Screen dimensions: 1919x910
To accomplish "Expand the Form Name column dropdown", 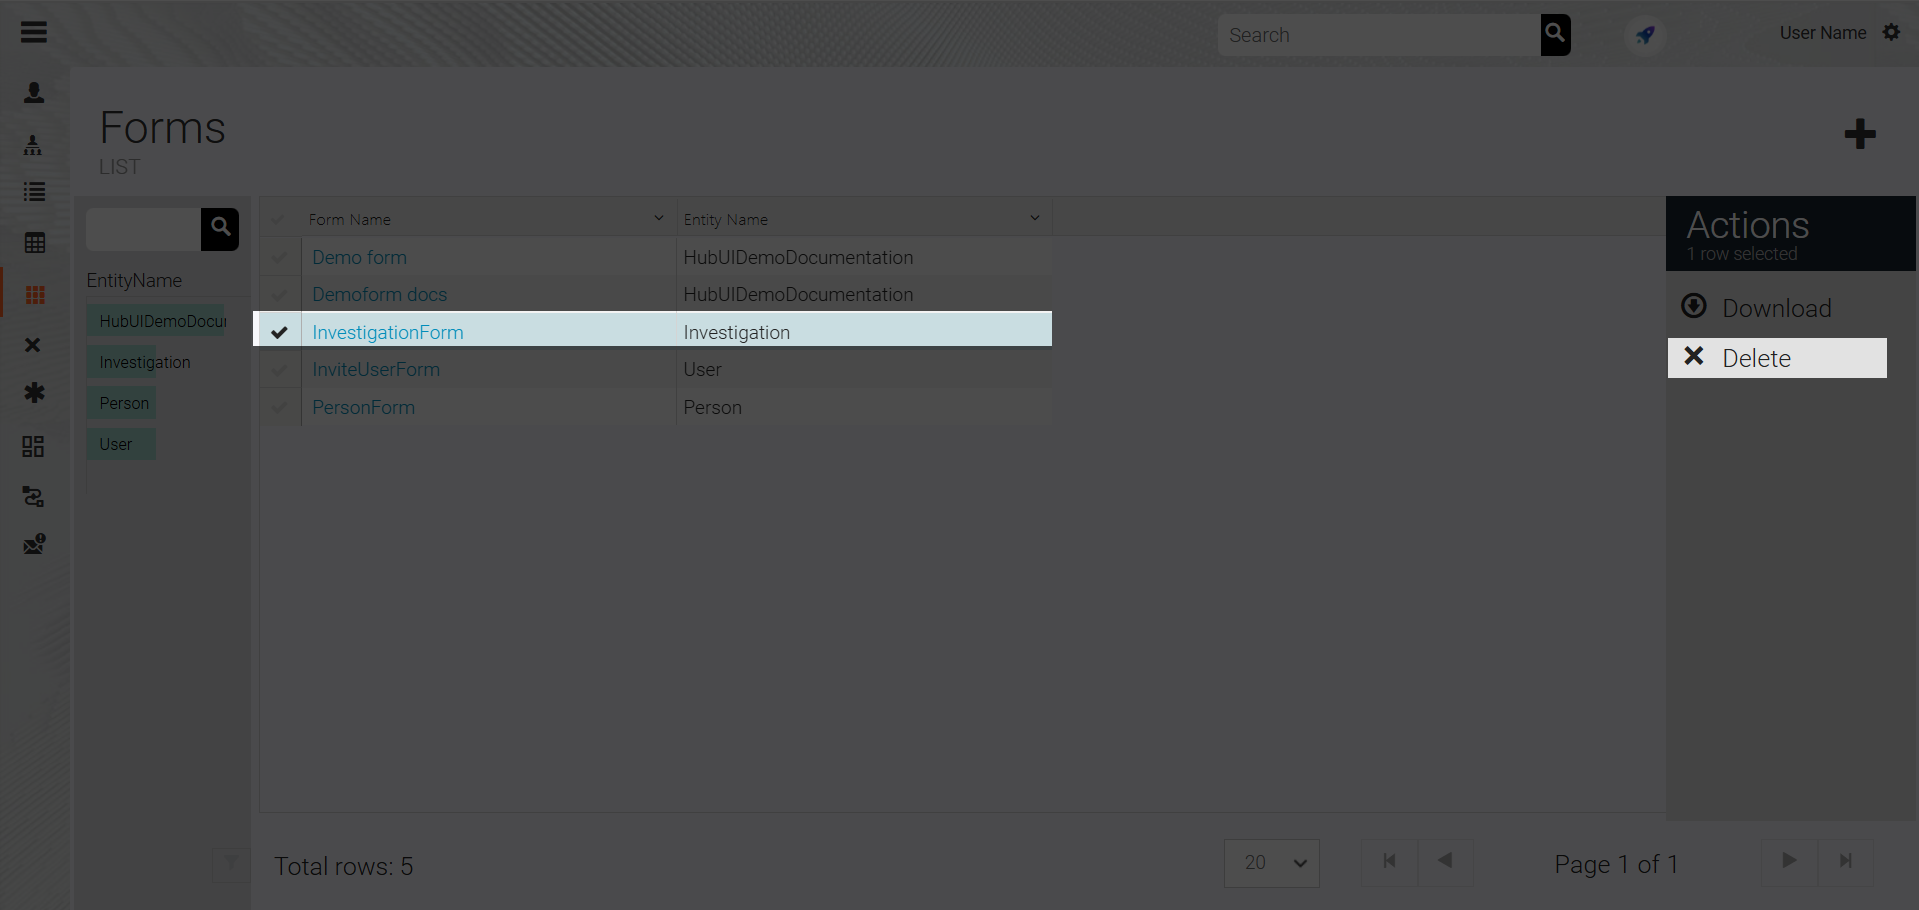I will pos(658,218).
